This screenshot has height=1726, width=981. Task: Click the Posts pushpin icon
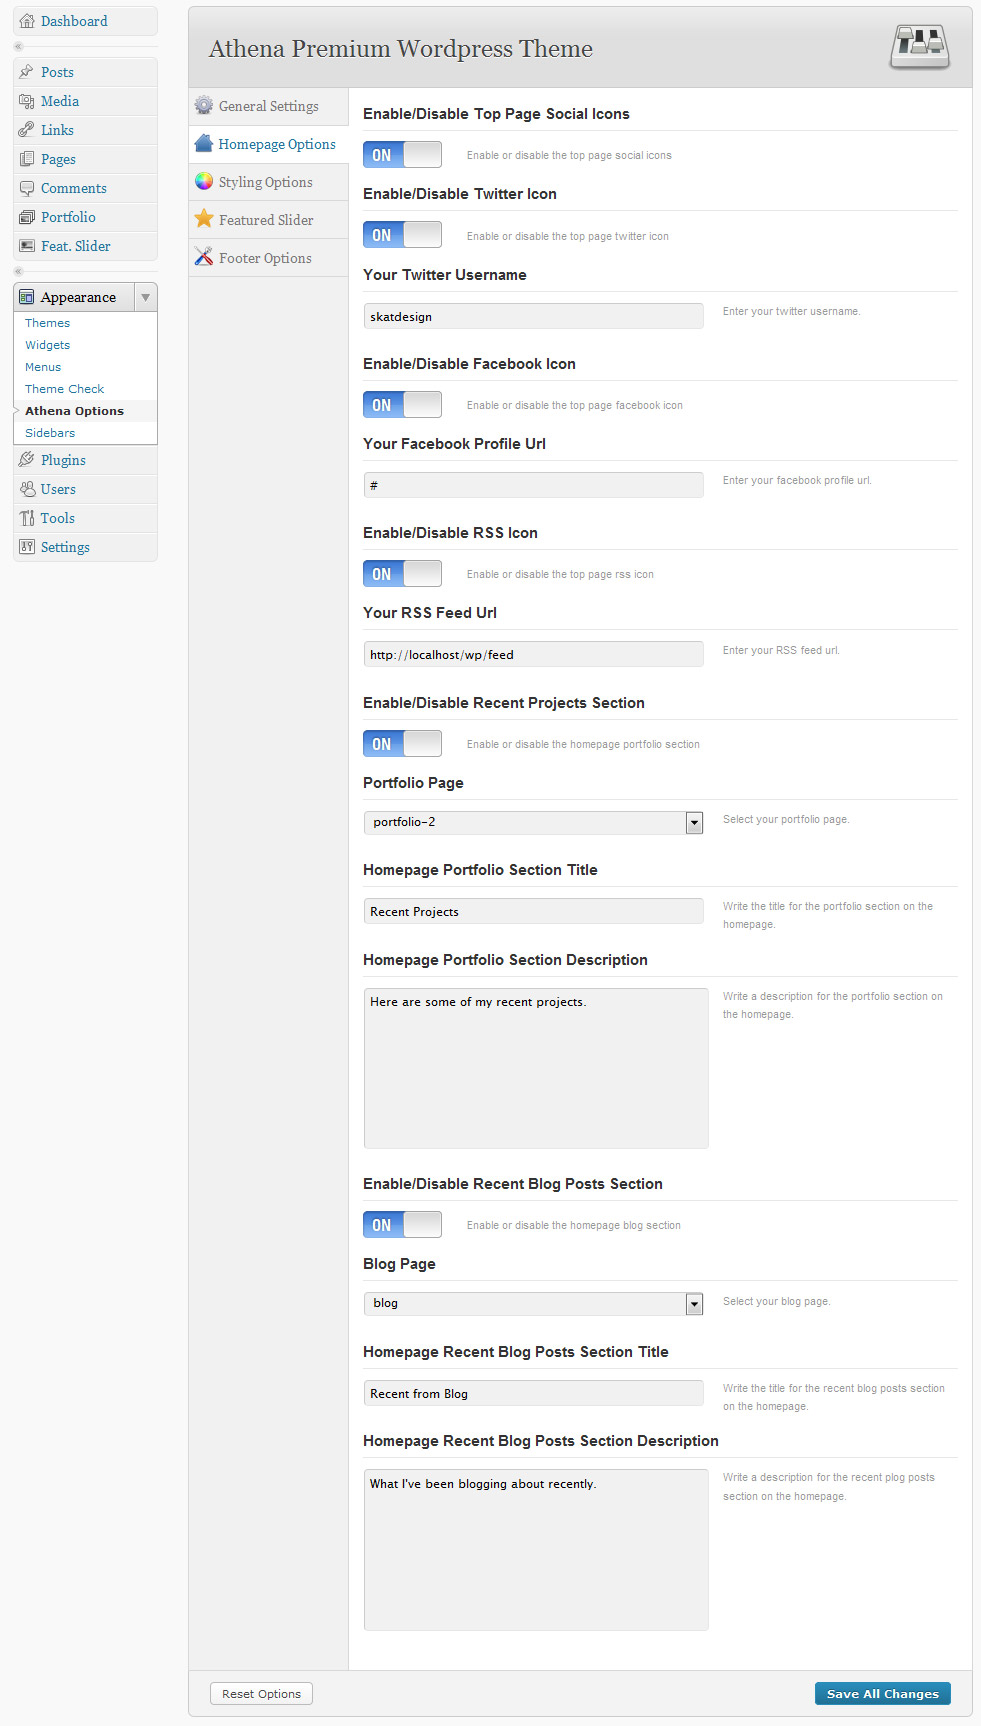point(27,72)
